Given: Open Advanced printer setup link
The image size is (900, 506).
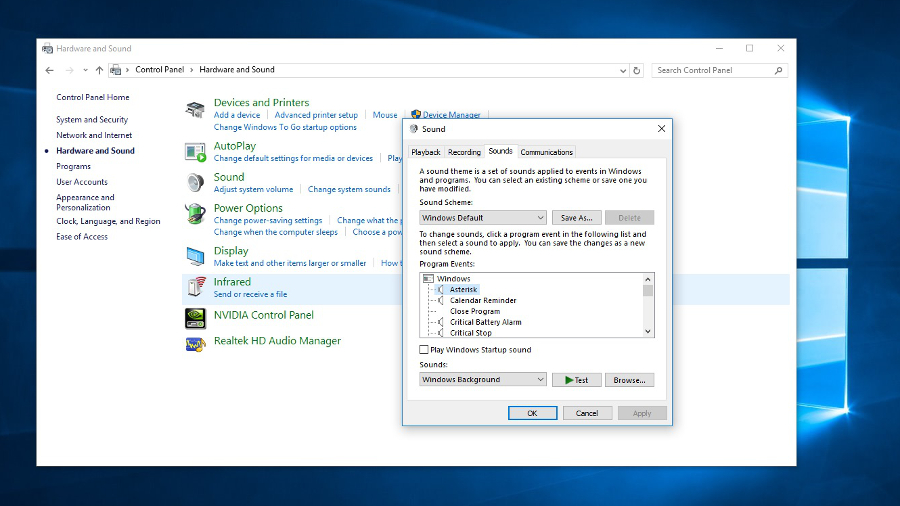Looking at the screenshot, I should click(316, 115).
